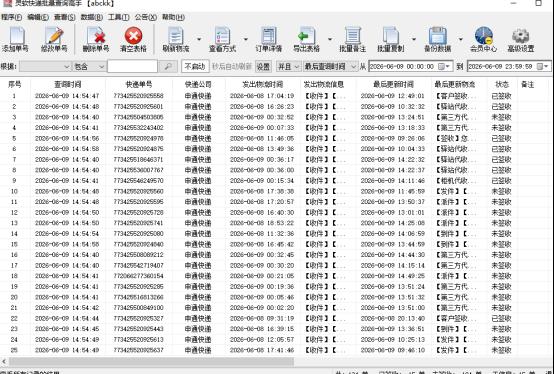Expand the 查看方式 dropdown arrow
The image size is (554, 374).
click(246, 39)
